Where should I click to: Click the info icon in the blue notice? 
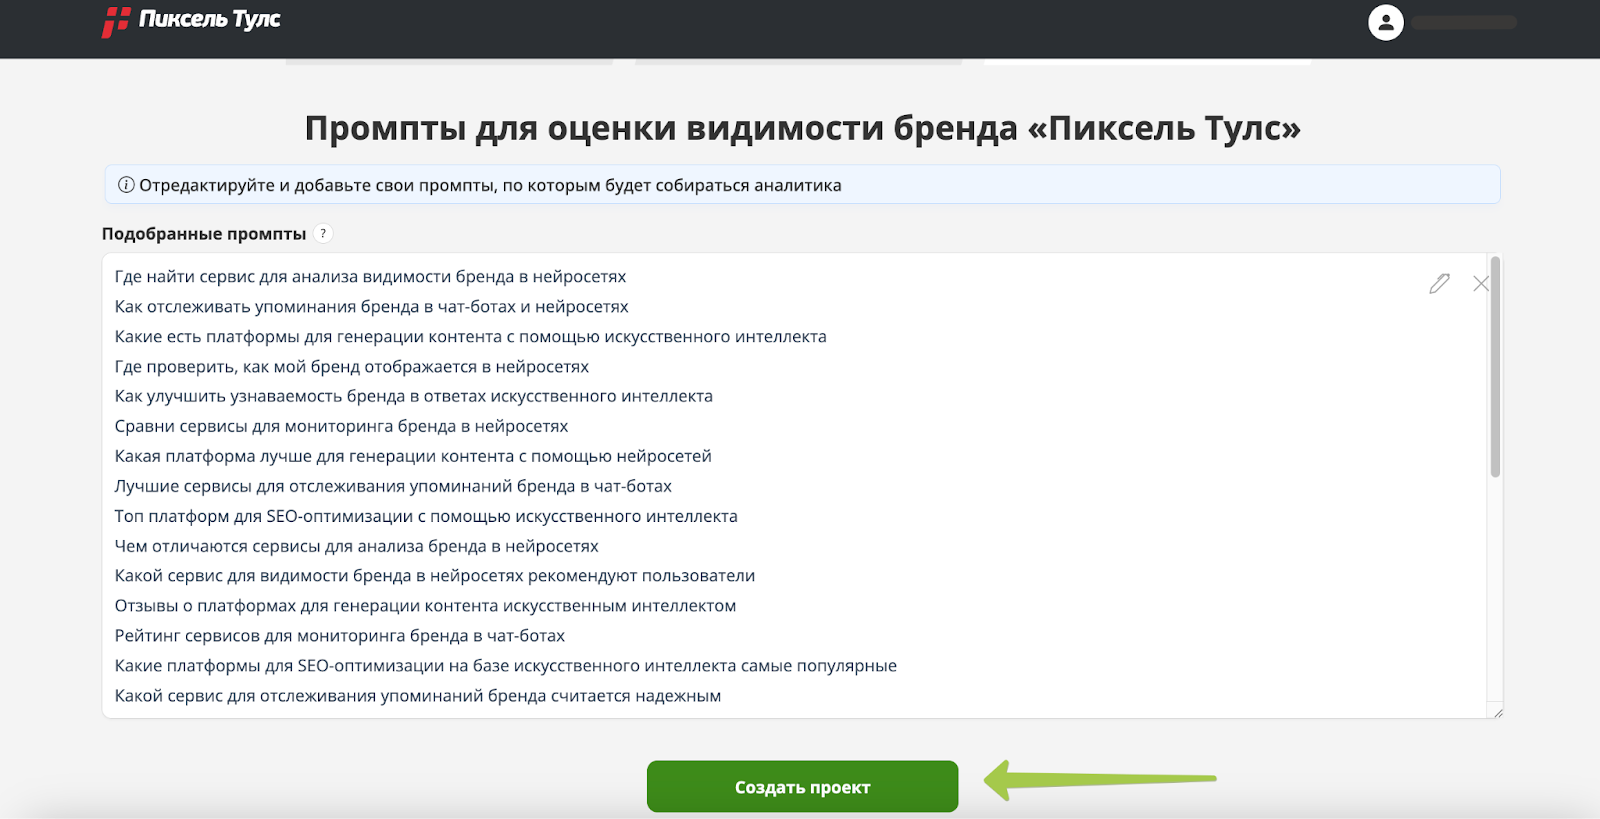pos(126,185)
